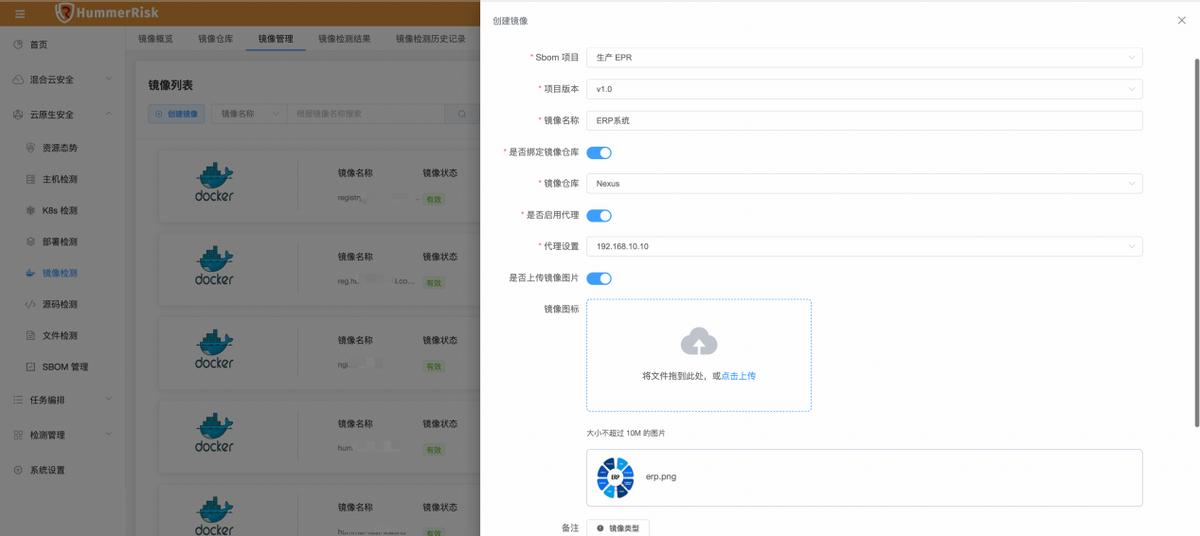Click the docker logo of the reg.h image card
Viewport: 1200px width, 536px height.
coord(214,267)
